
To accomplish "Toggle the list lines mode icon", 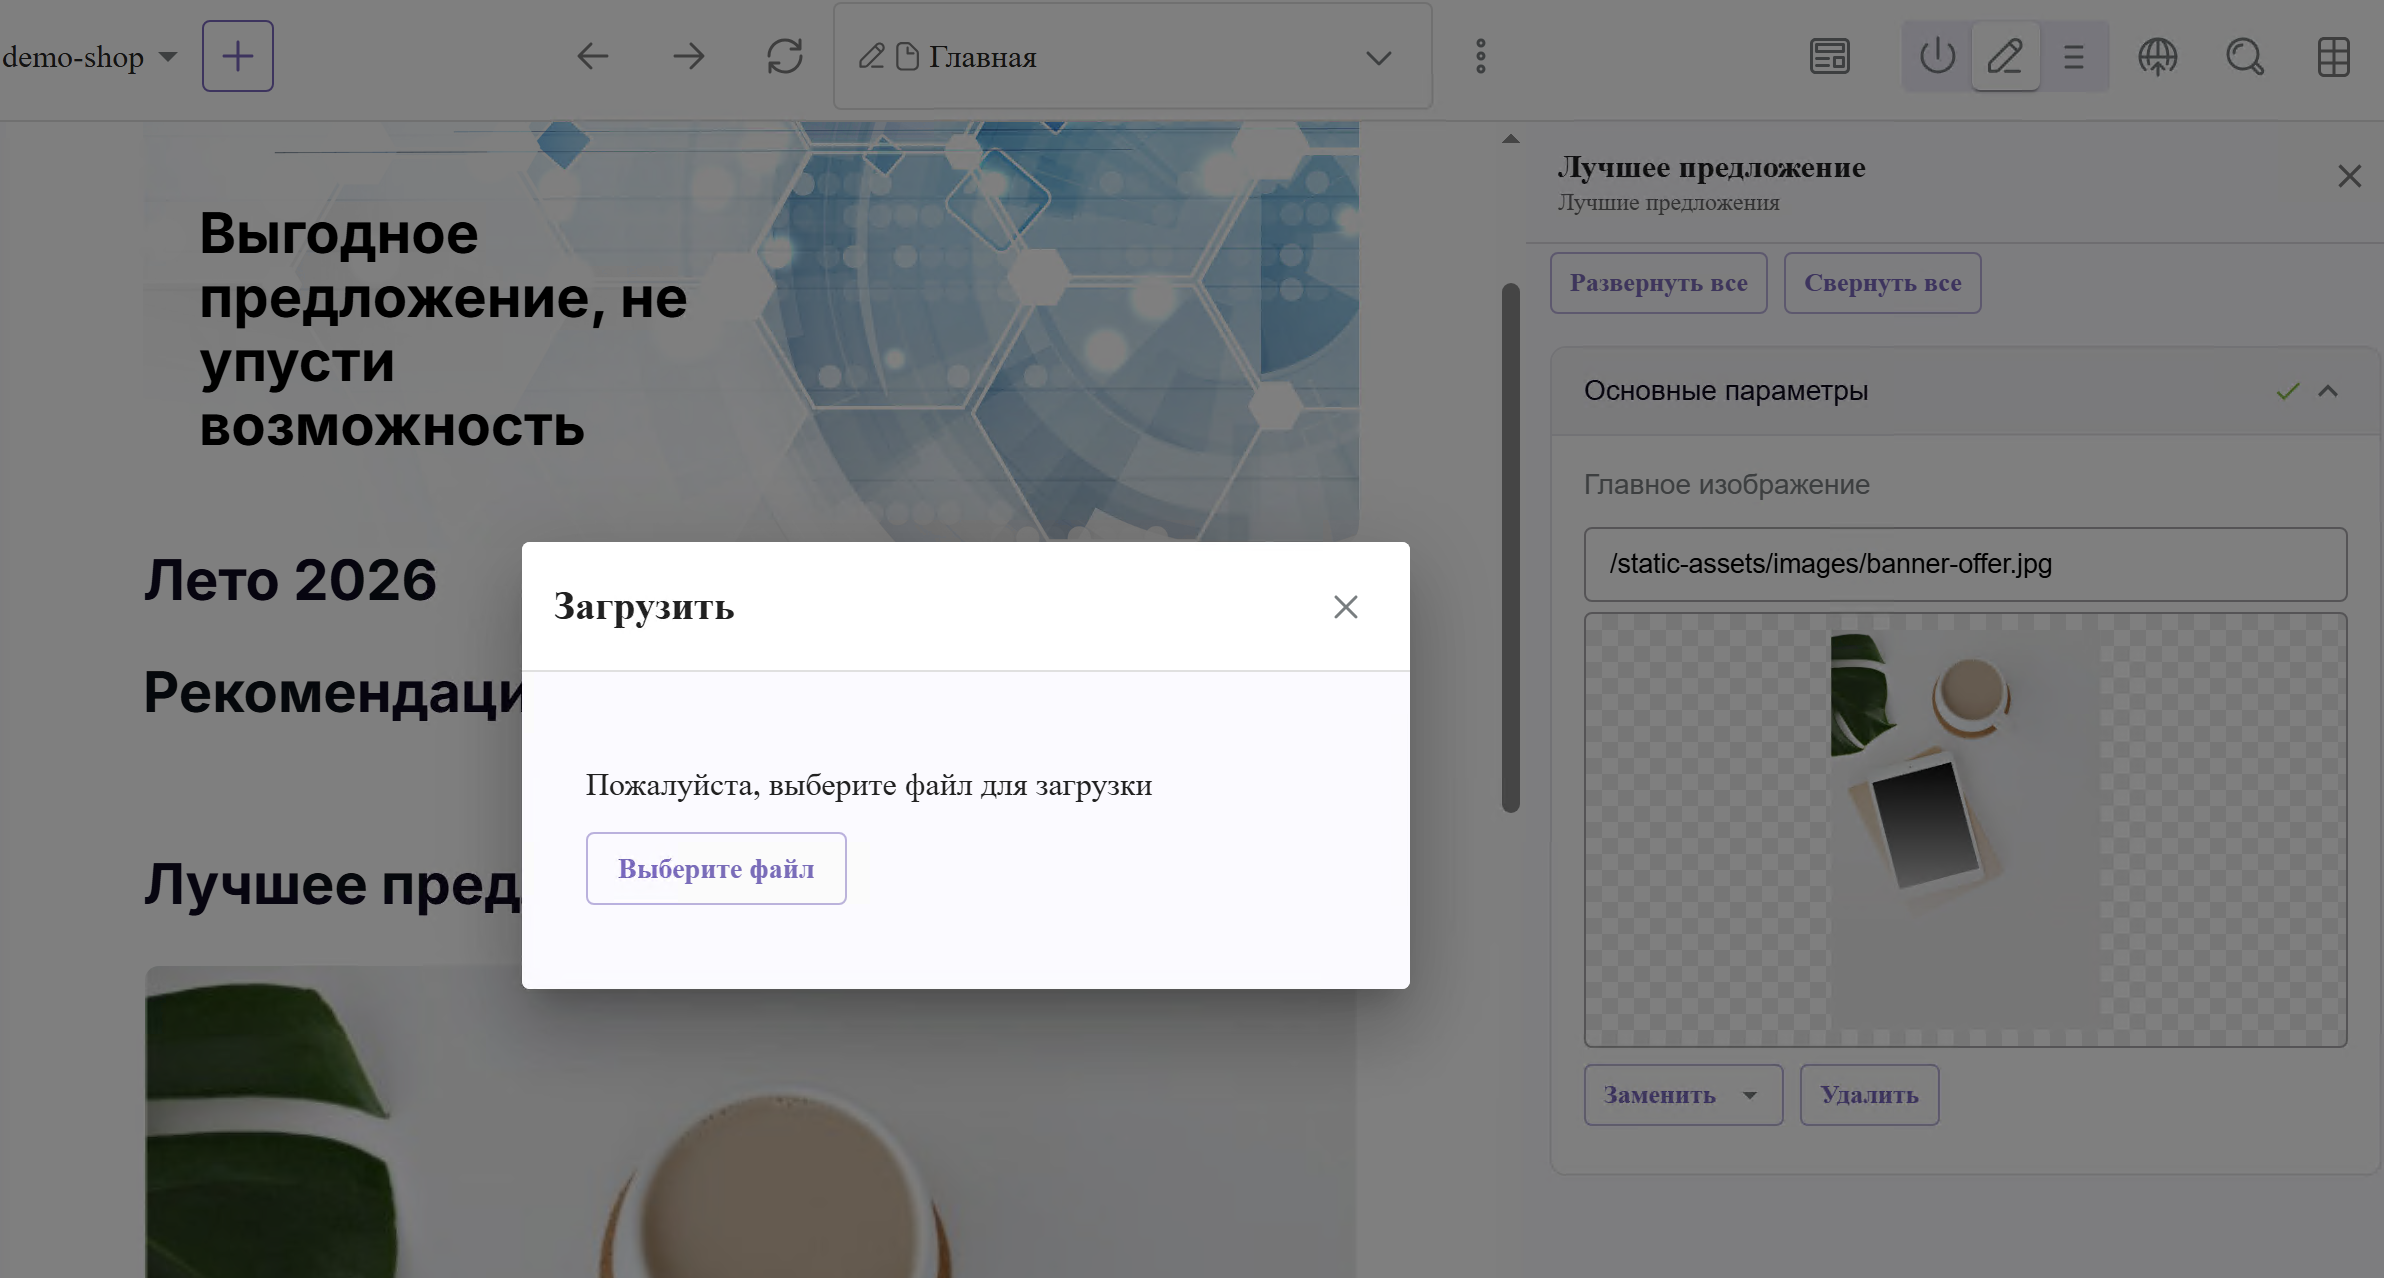I will point(2074,56).
